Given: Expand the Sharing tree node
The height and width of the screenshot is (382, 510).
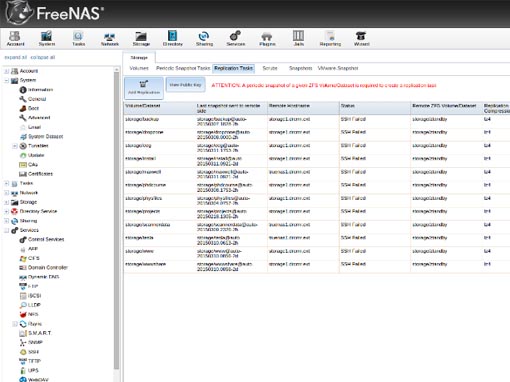Looking at the screenshot, I should point(7,221).
